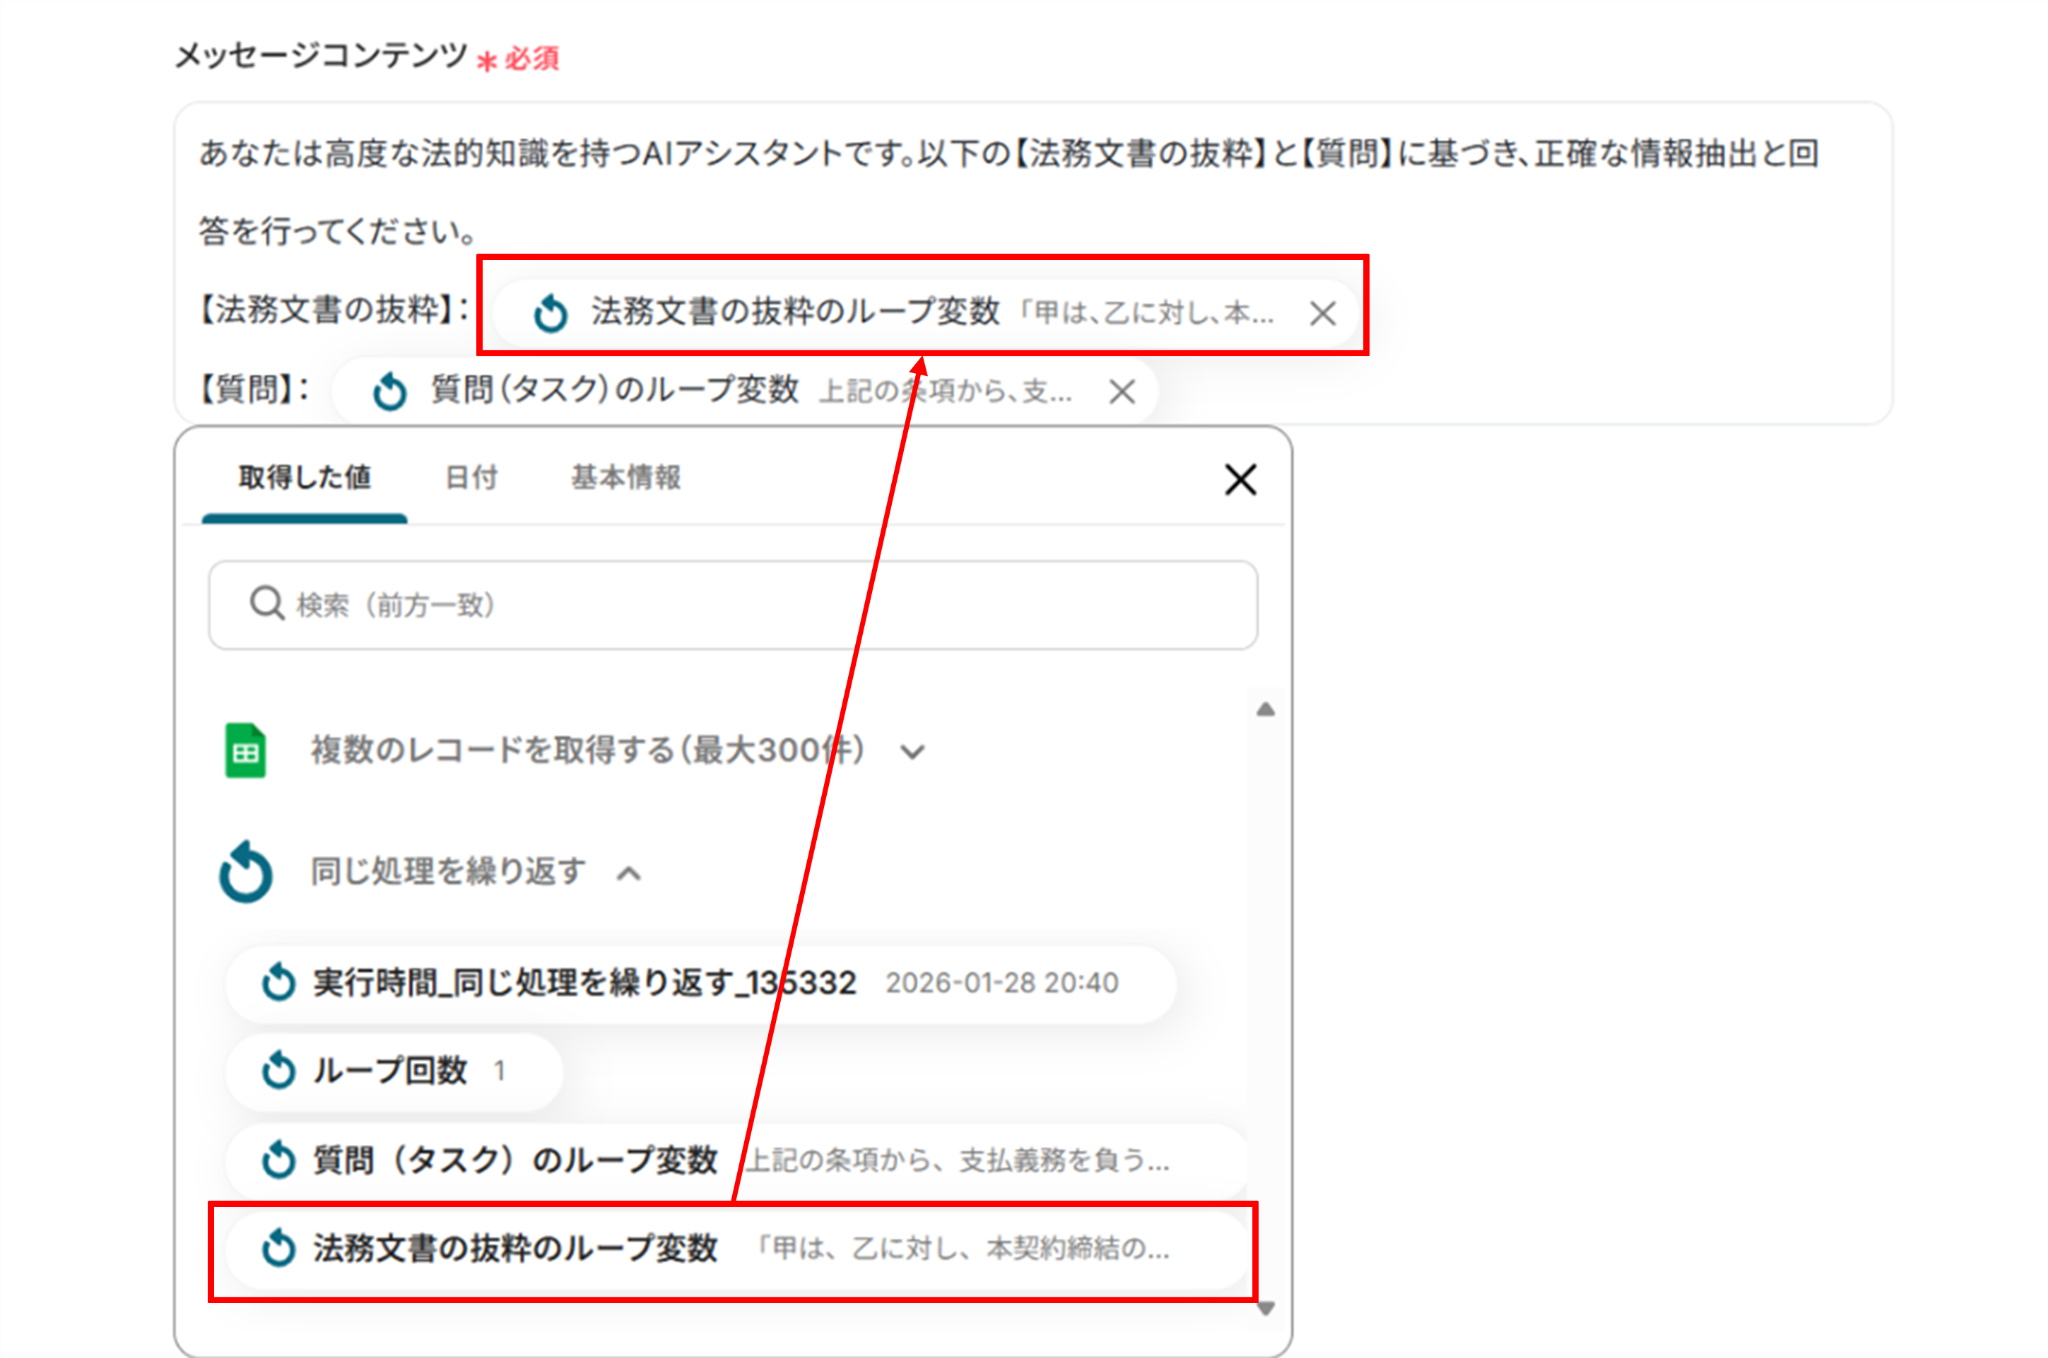Click loop icon in the 法務文書の抜粋 message chip

click(x=550, y=313)
